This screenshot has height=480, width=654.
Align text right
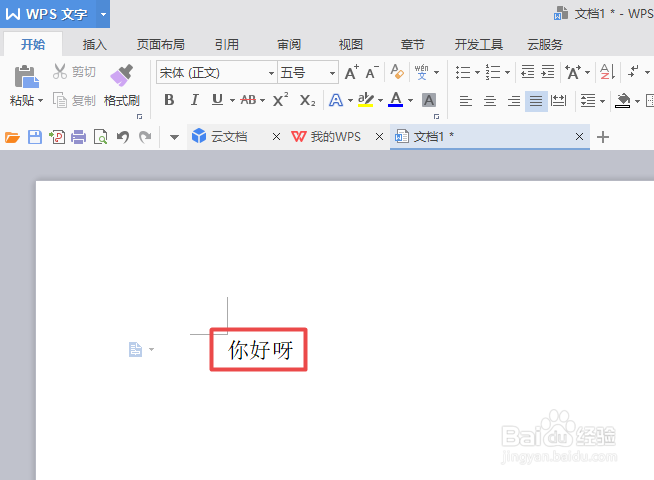pyautogui.click(x=513, y=101)
